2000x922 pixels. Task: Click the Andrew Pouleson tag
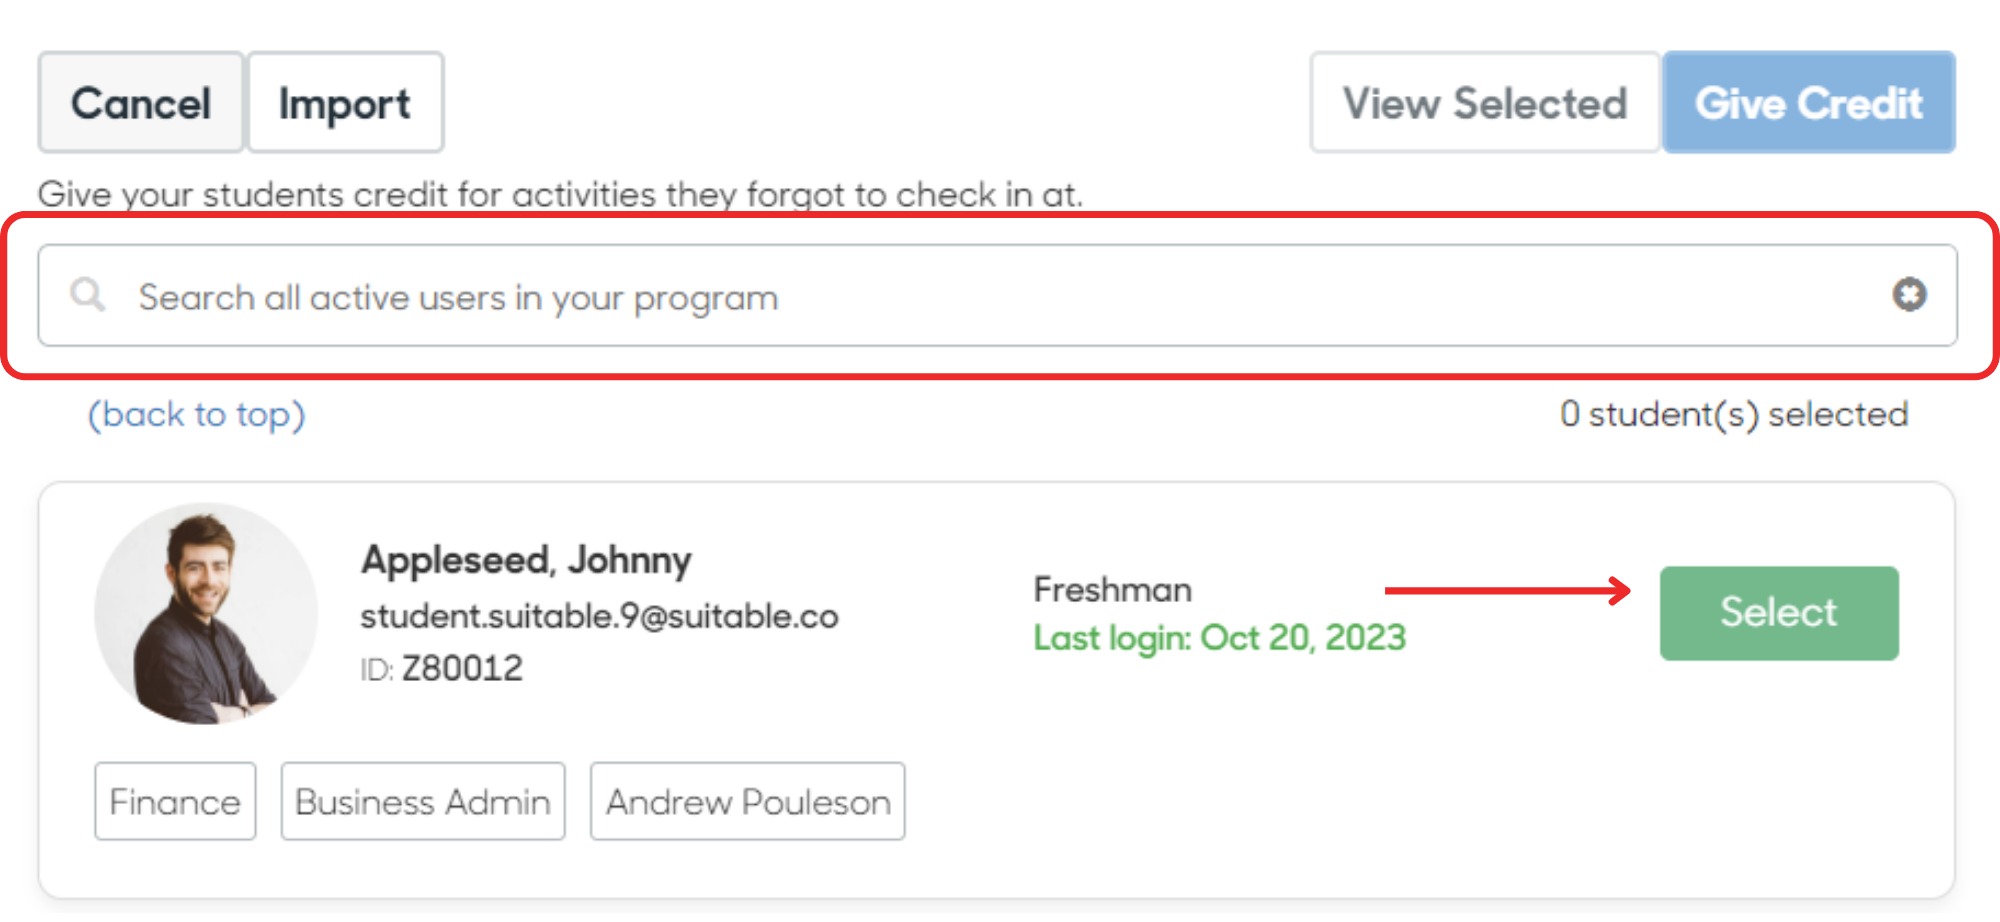click(x=747, y=801)
